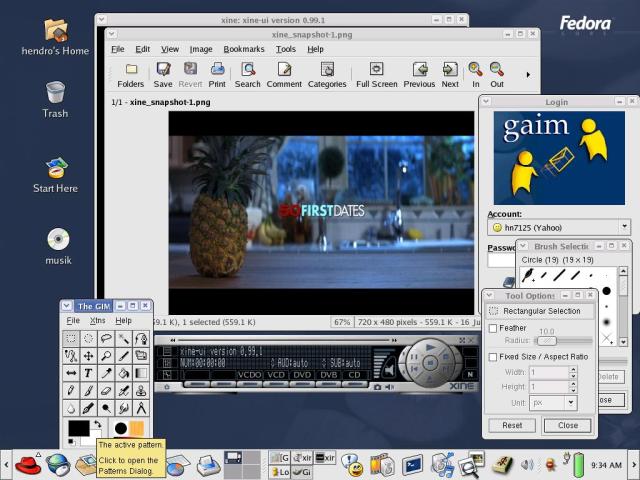
Task: Open the Xtns menu in GIMP
Action: click(x=98, y=321)
